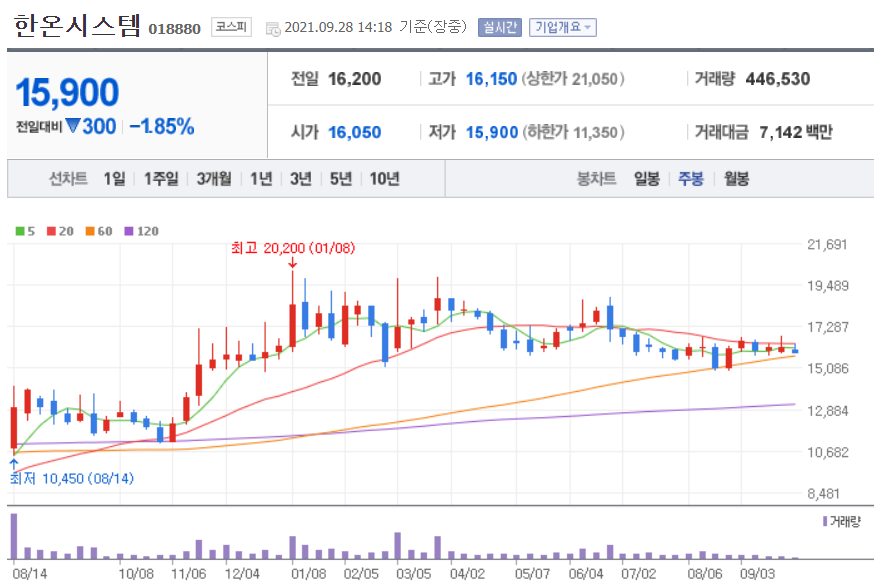
Task: Click the green 5-period moving average swatch
Action: pos(20,231)
